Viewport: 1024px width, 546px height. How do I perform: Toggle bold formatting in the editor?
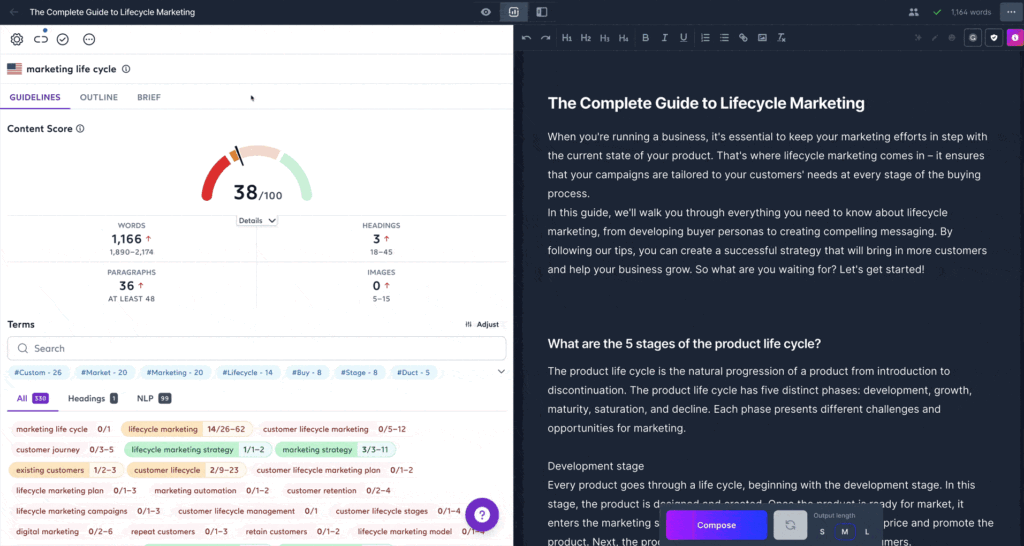pos(646,38)
